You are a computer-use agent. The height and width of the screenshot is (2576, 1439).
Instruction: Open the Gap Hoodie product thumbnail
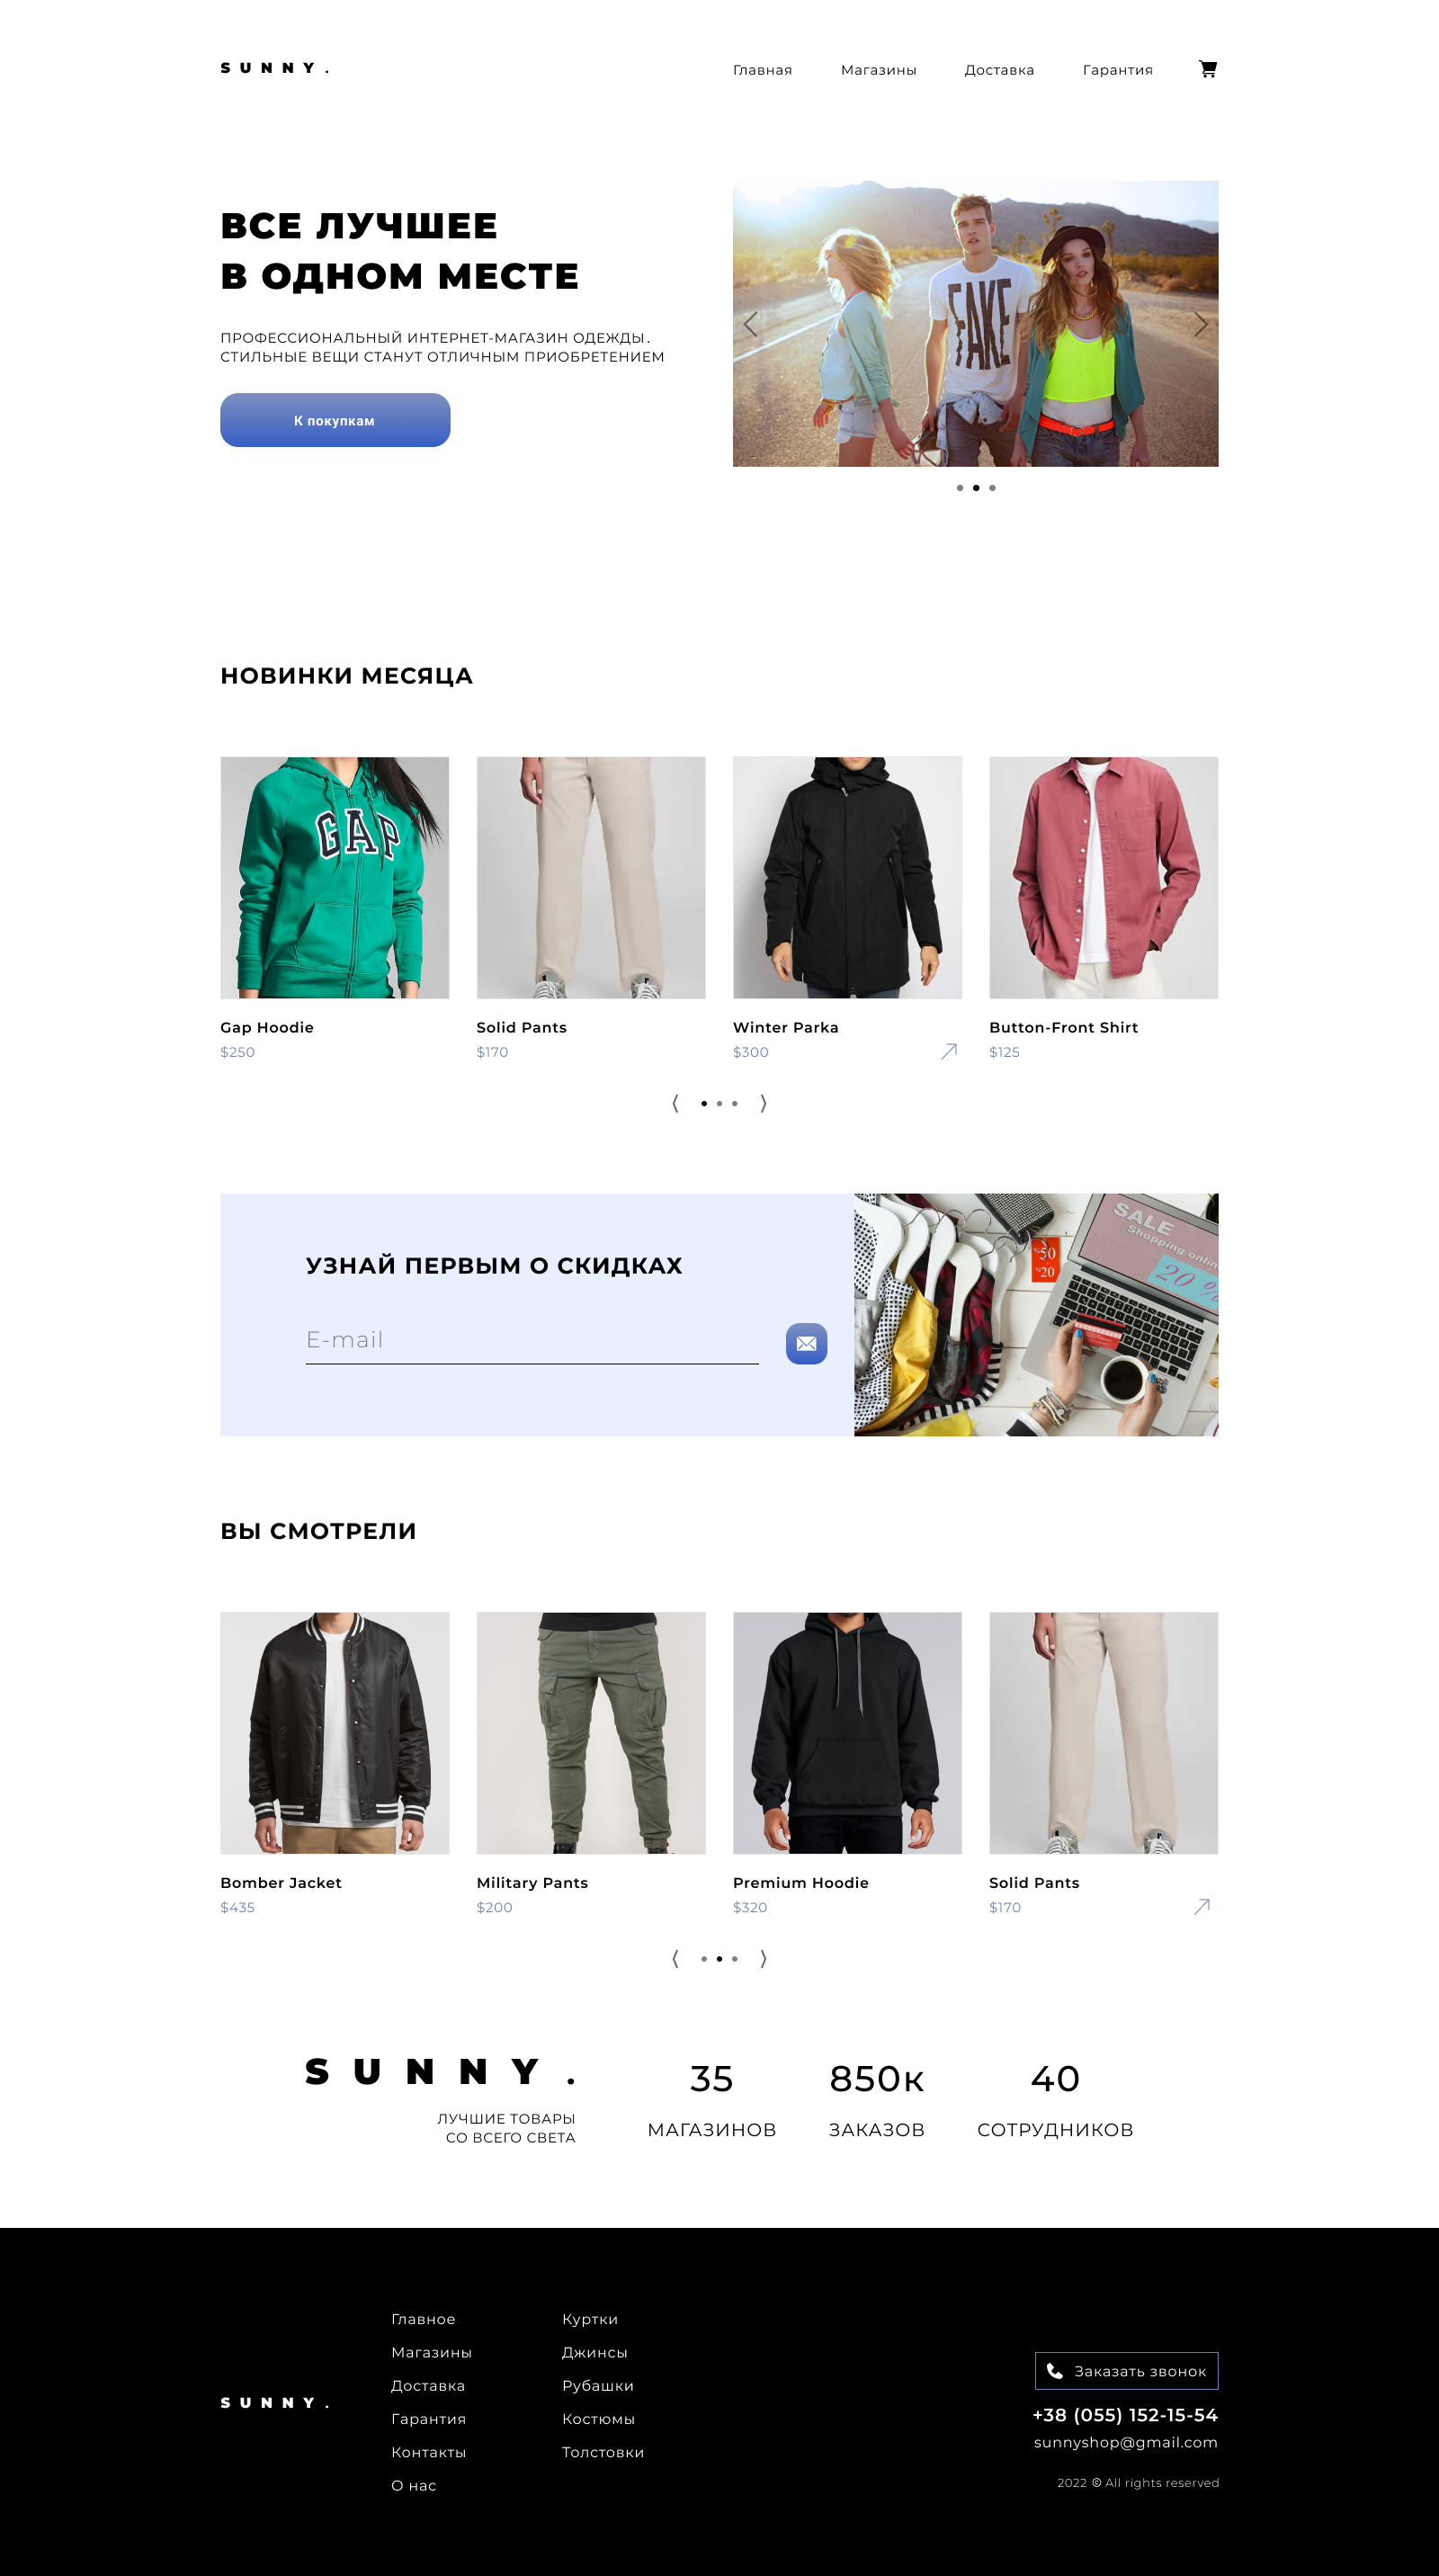(335, 877)
